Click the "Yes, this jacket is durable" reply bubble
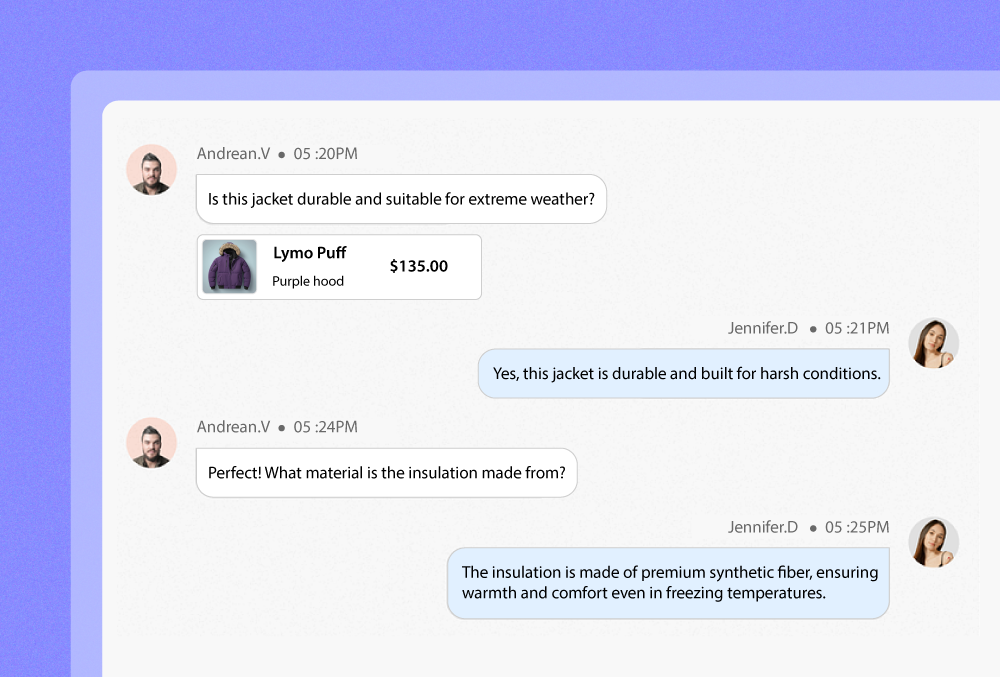Image resolution: width=1000 pixels, height=677 pixels. click(686, 374)
